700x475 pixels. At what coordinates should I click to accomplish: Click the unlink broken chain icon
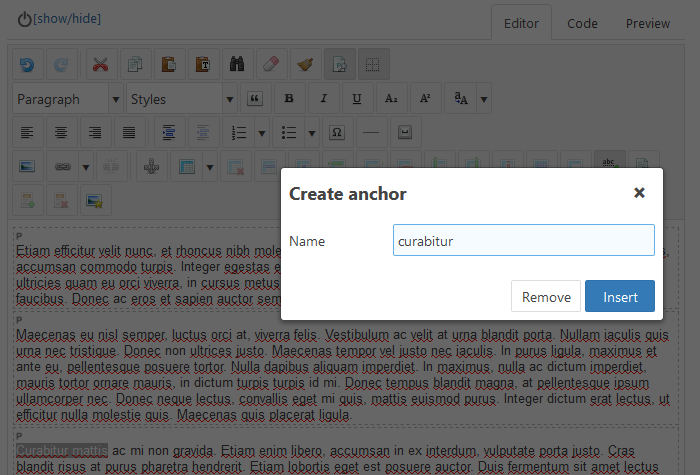[x=111, y=167]
